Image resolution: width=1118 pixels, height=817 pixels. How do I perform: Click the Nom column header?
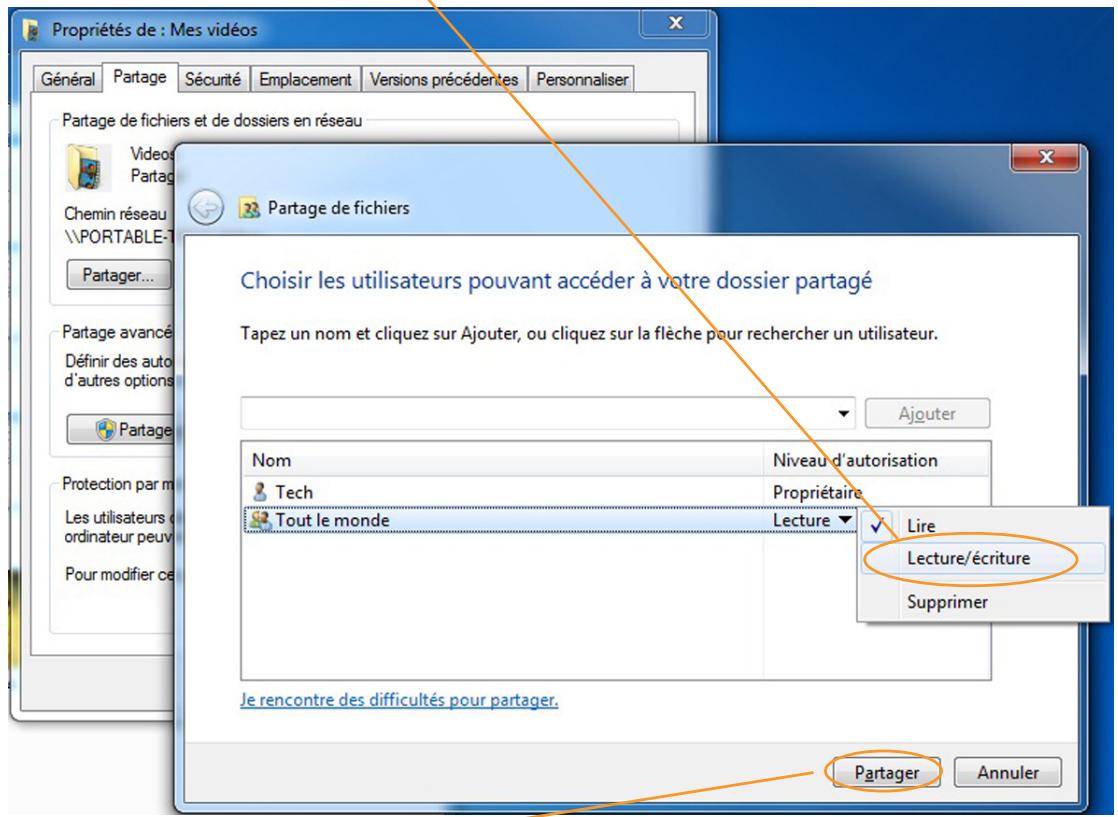503,460
